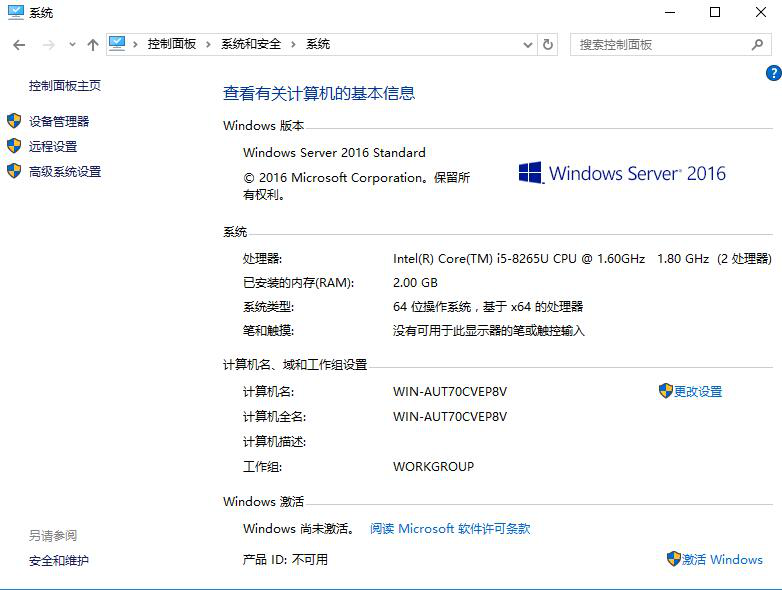Click the 已安装的内存(RAM): label
Viewport: 782px width, 590px height.
tap(298, 283)
